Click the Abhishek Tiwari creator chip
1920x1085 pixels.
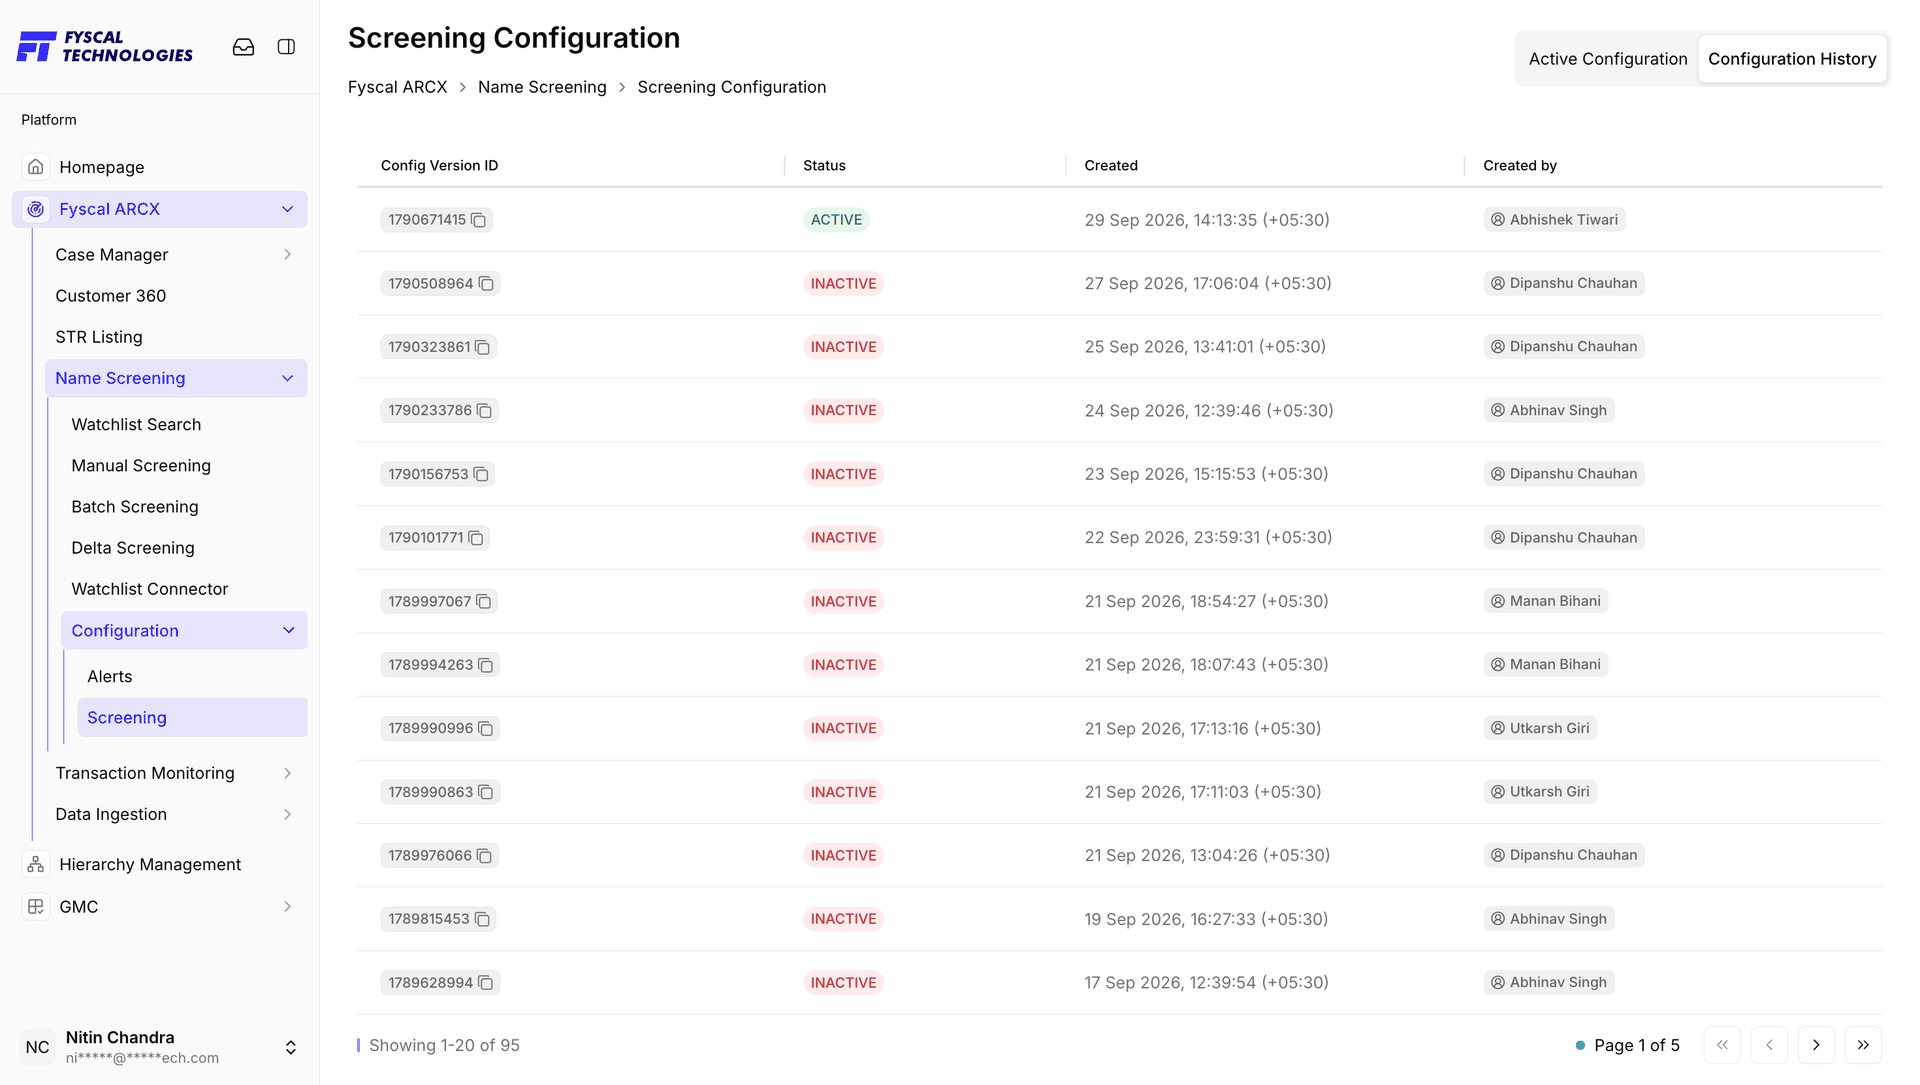1554,220
